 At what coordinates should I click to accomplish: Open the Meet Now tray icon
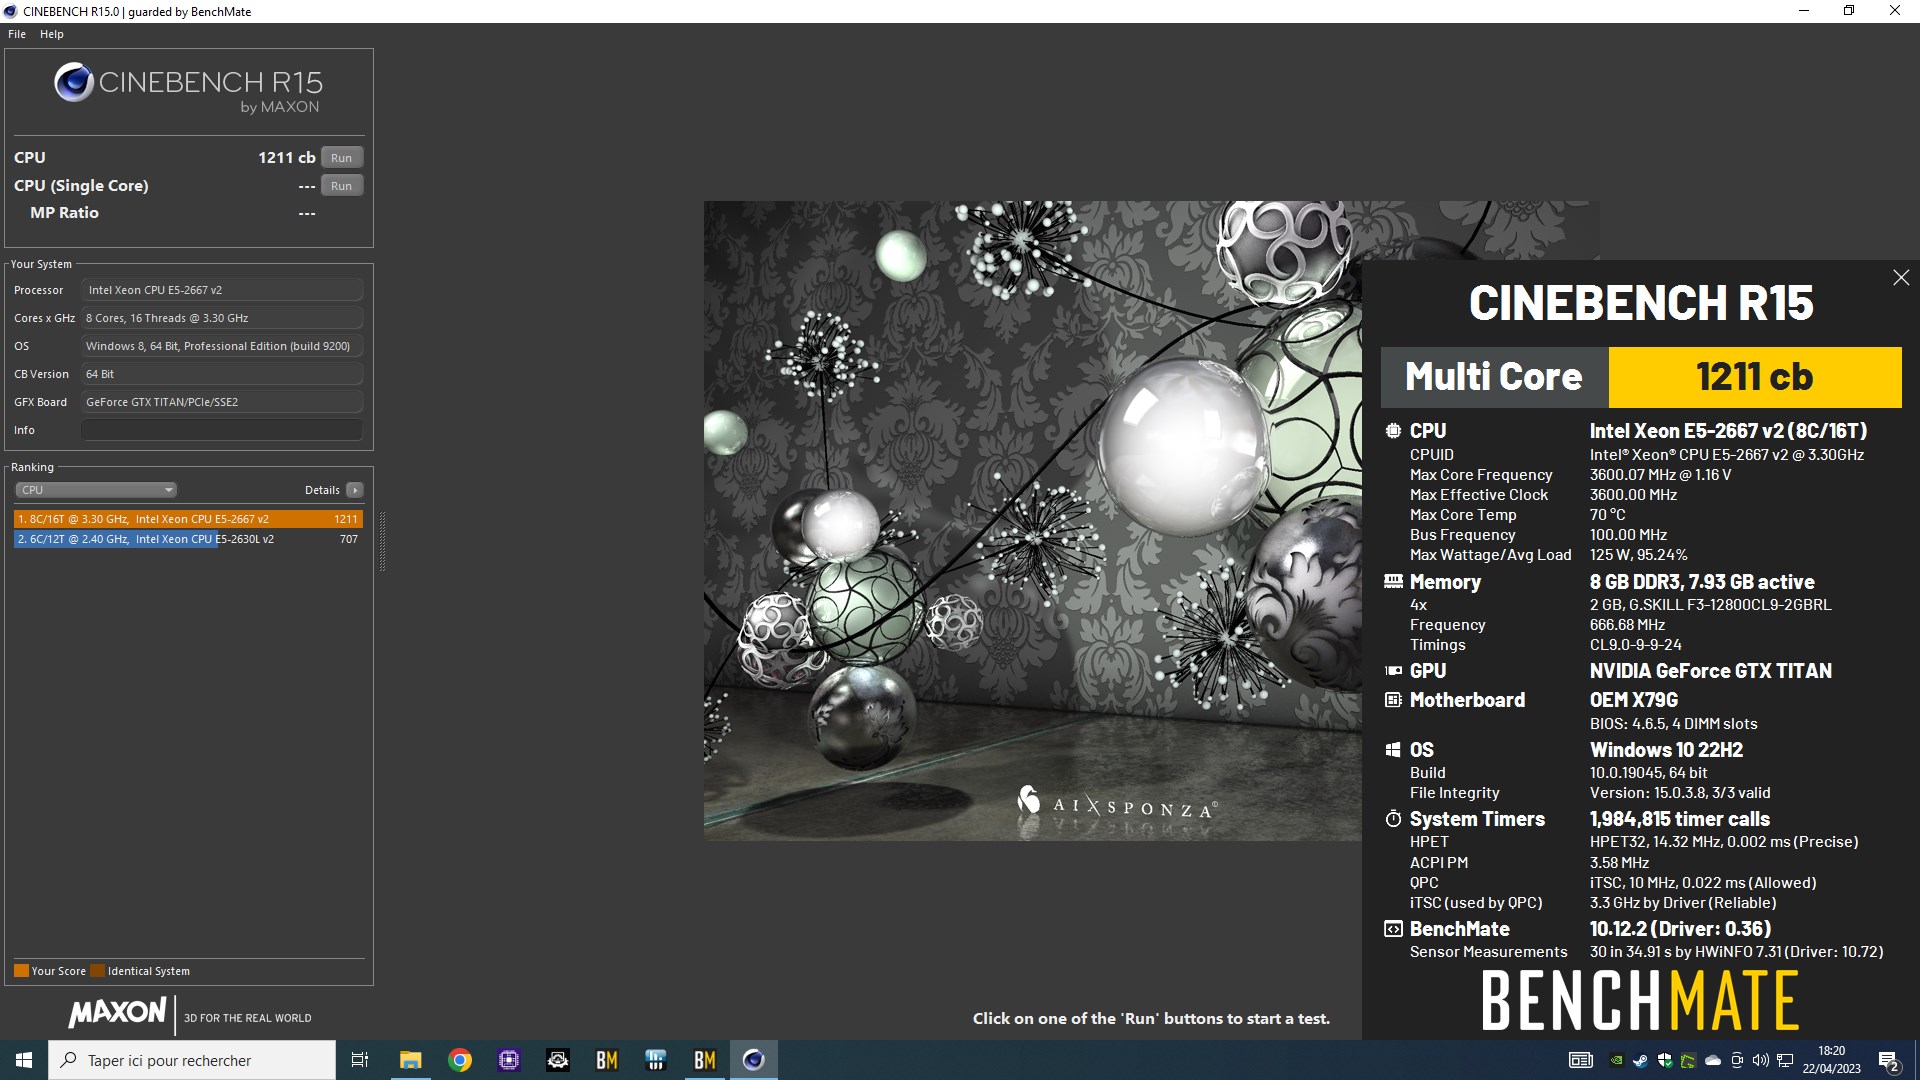1737,1060
